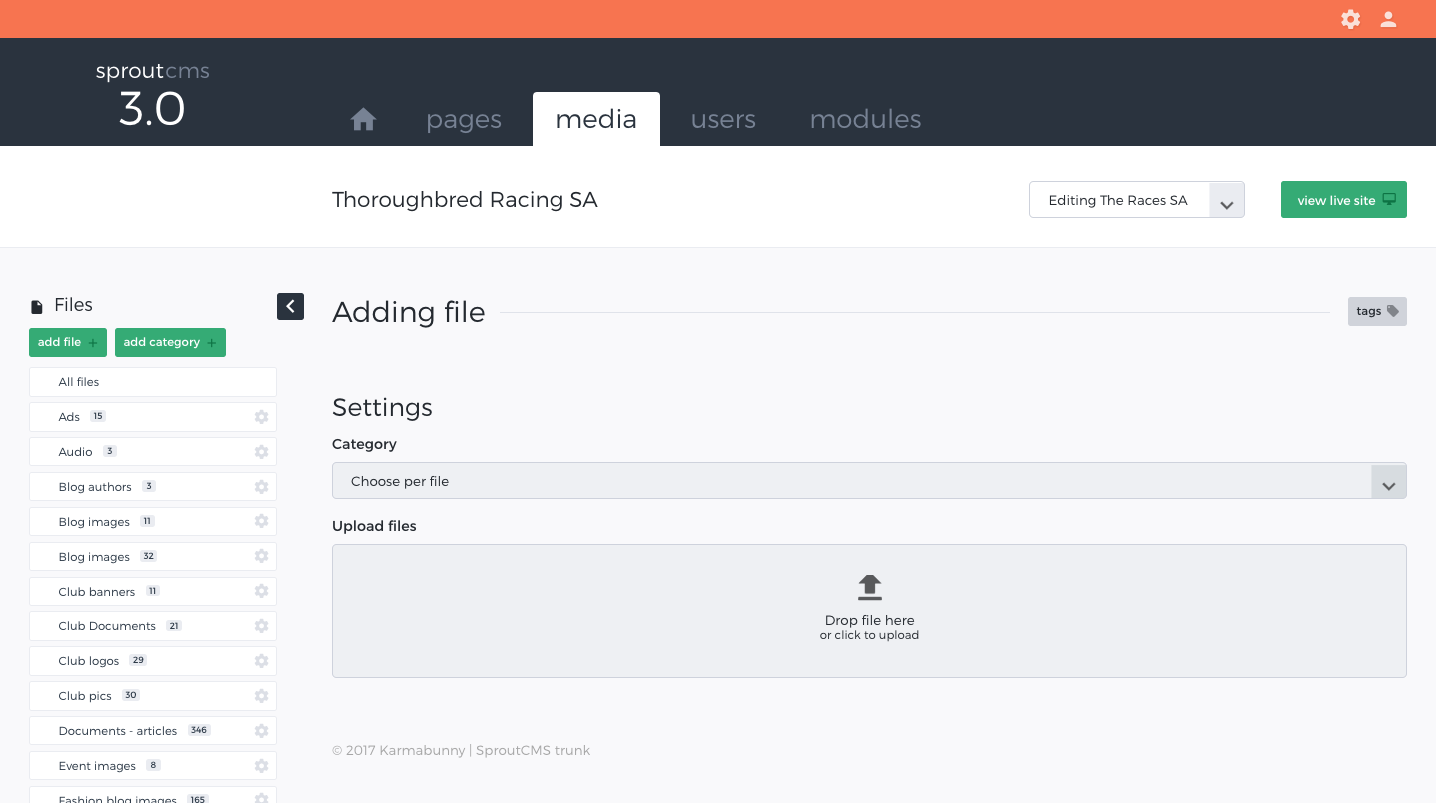Click the 'Drop file here' upload area
This screenshot has height=803, width=1436.
point(869,611)
